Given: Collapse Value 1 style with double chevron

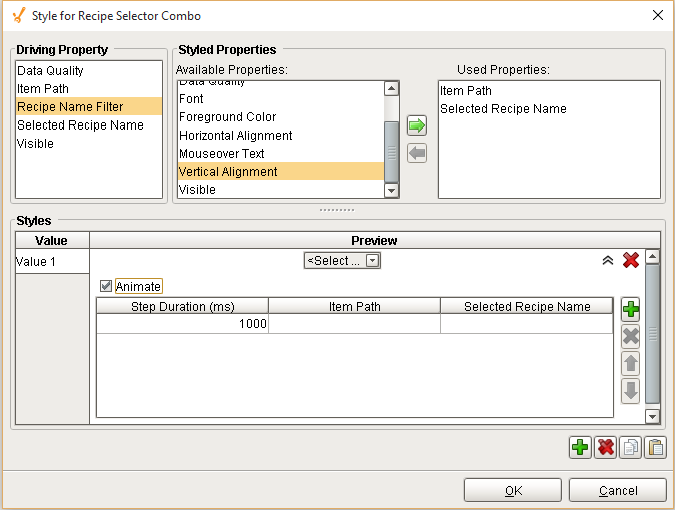Looking at the screenshot, I should [x=607, y=260].
